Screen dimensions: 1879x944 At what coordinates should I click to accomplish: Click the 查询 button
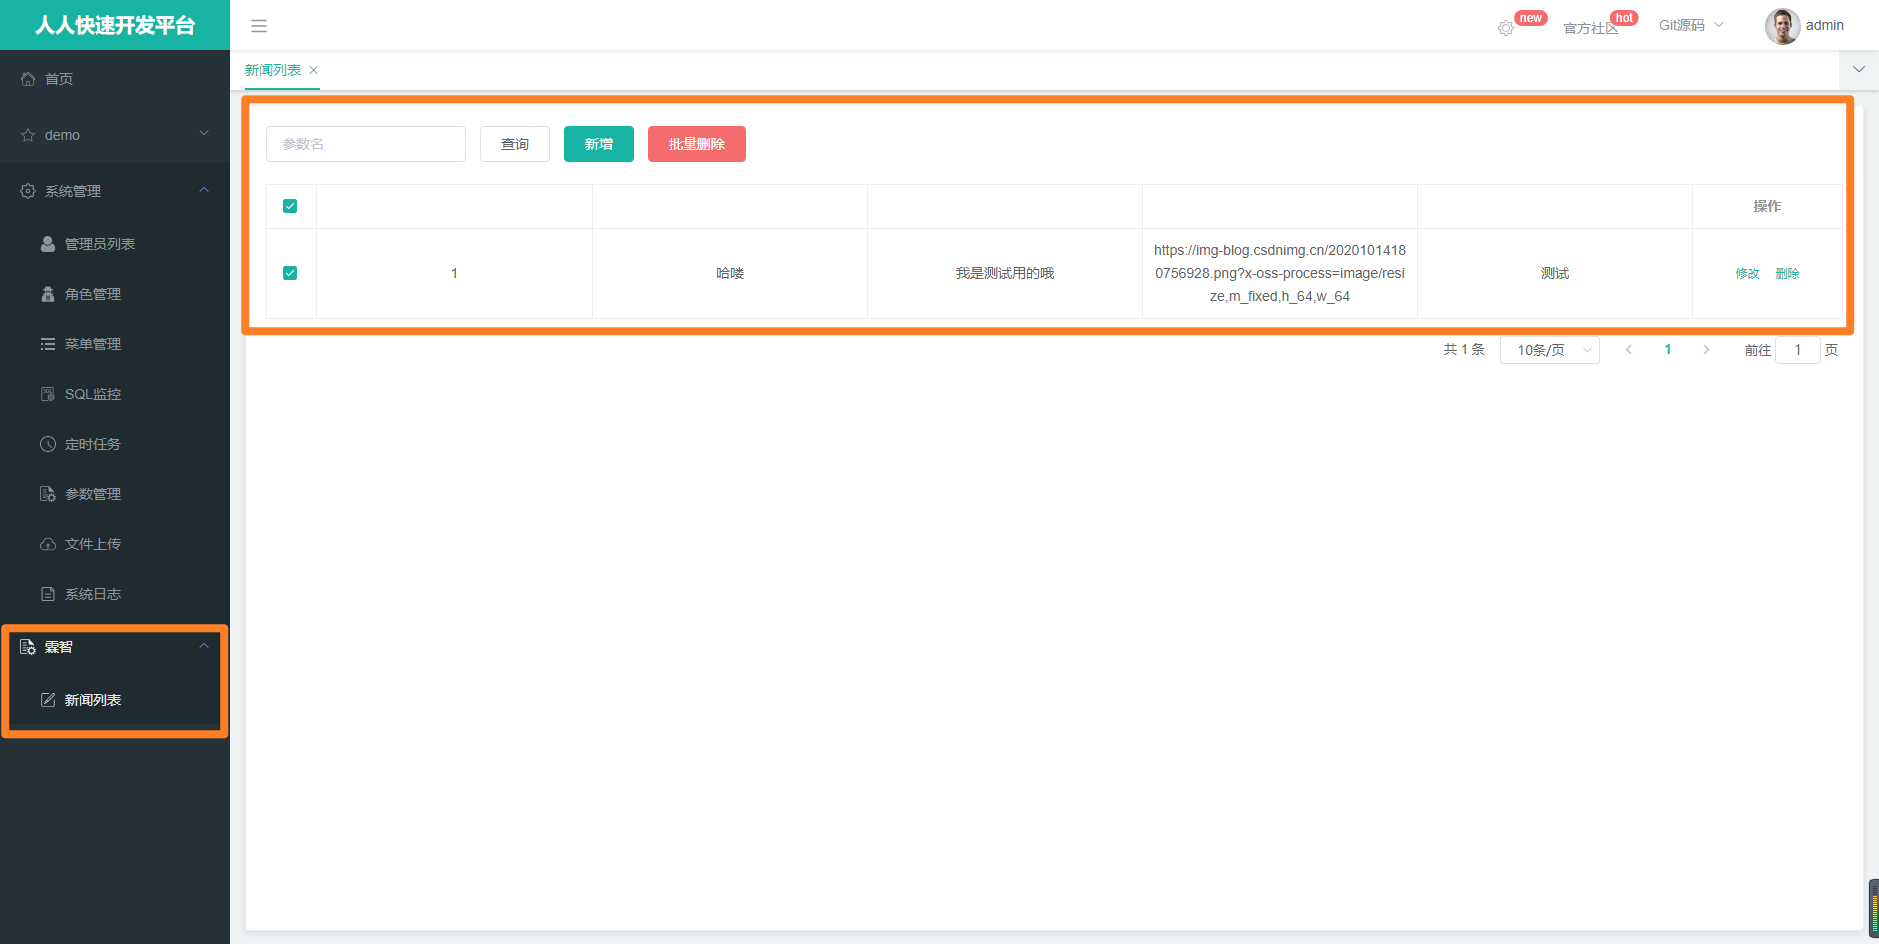pos(515,144)
